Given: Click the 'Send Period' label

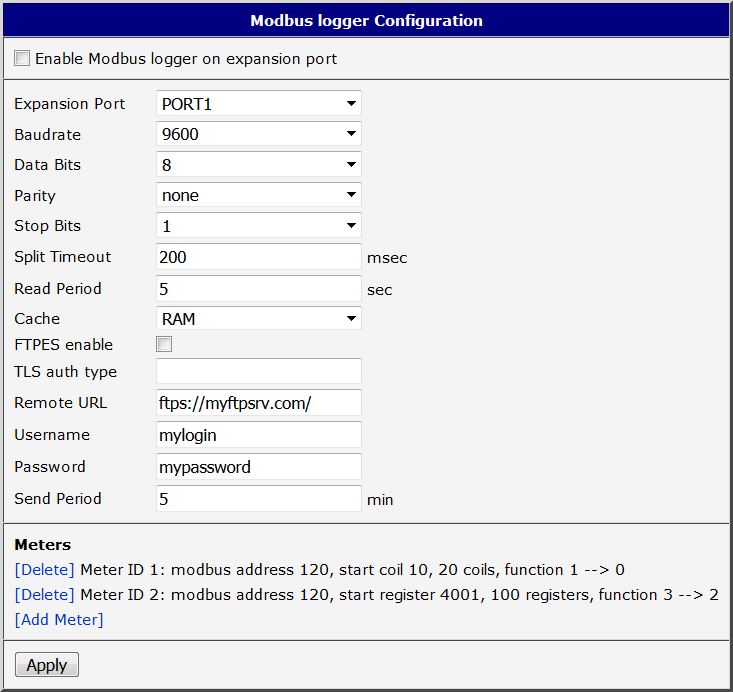Looking at the screenshot, I should [x=58, y=498].
